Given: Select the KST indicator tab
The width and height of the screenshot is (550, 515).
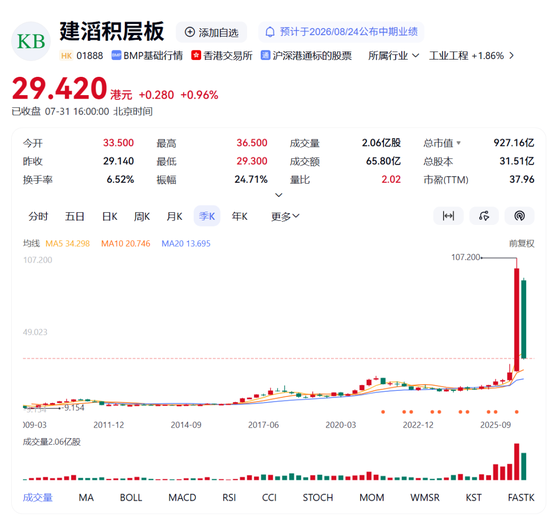Looking at the screenshot, I should pos(474,497).
